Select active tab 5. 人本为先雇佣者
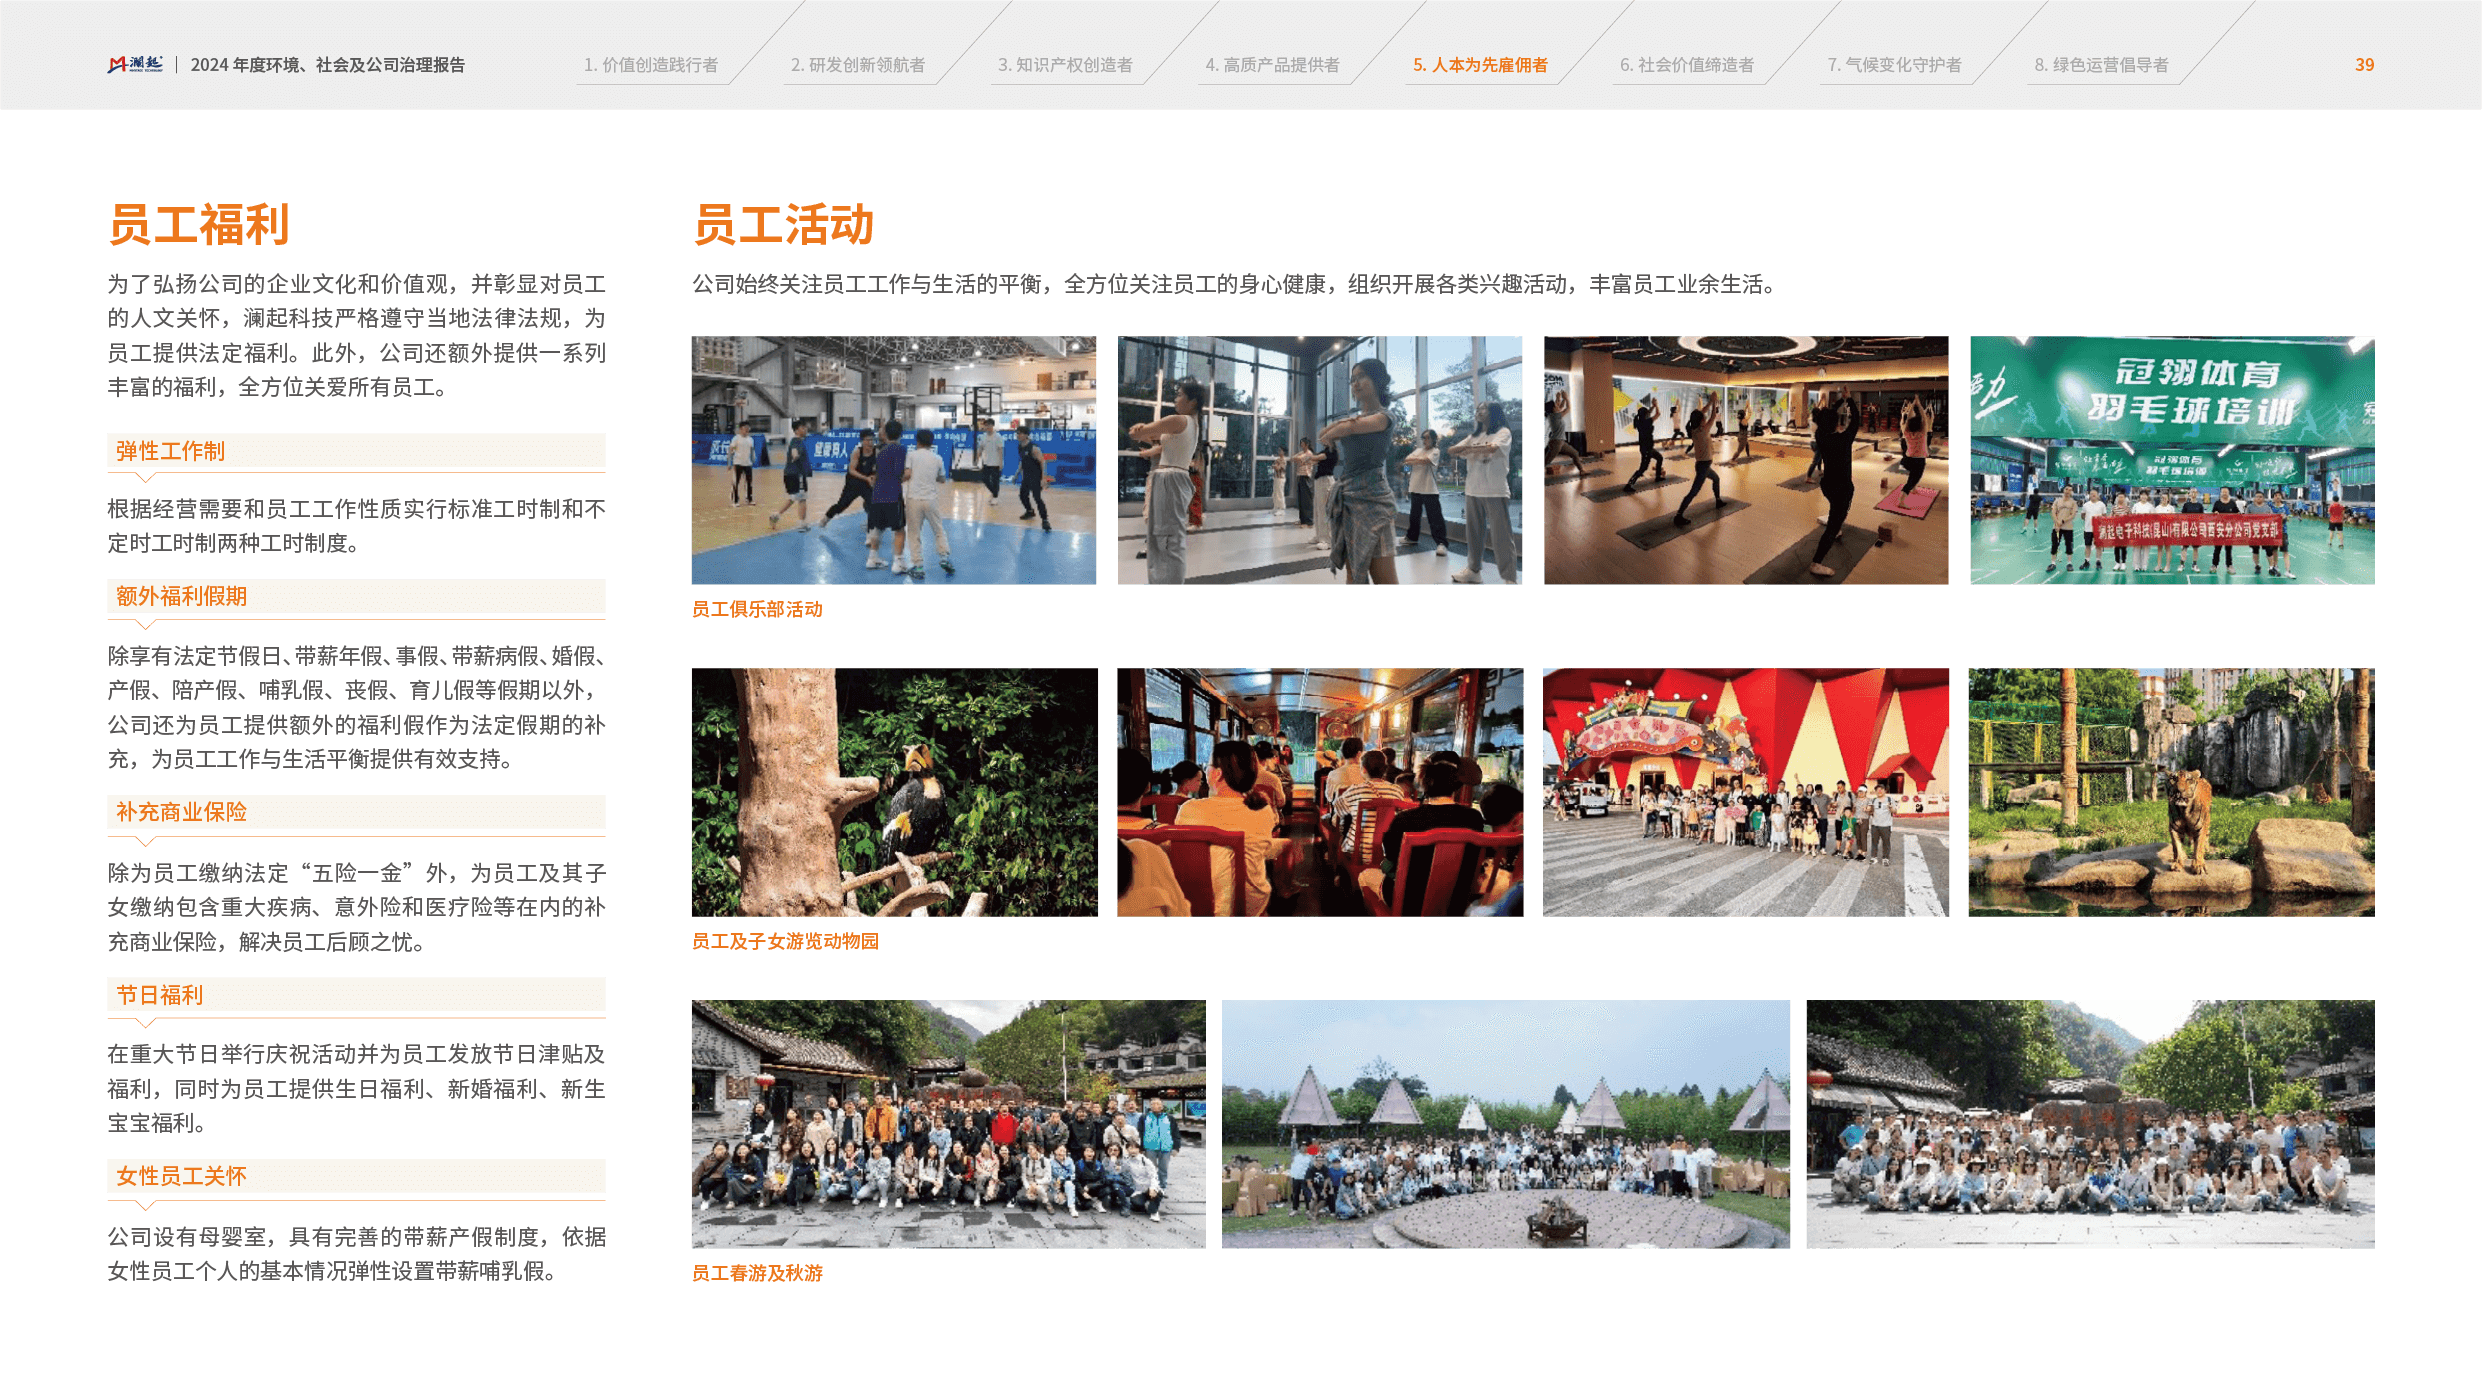The image size is (2482, 1389). (1480, 65)
